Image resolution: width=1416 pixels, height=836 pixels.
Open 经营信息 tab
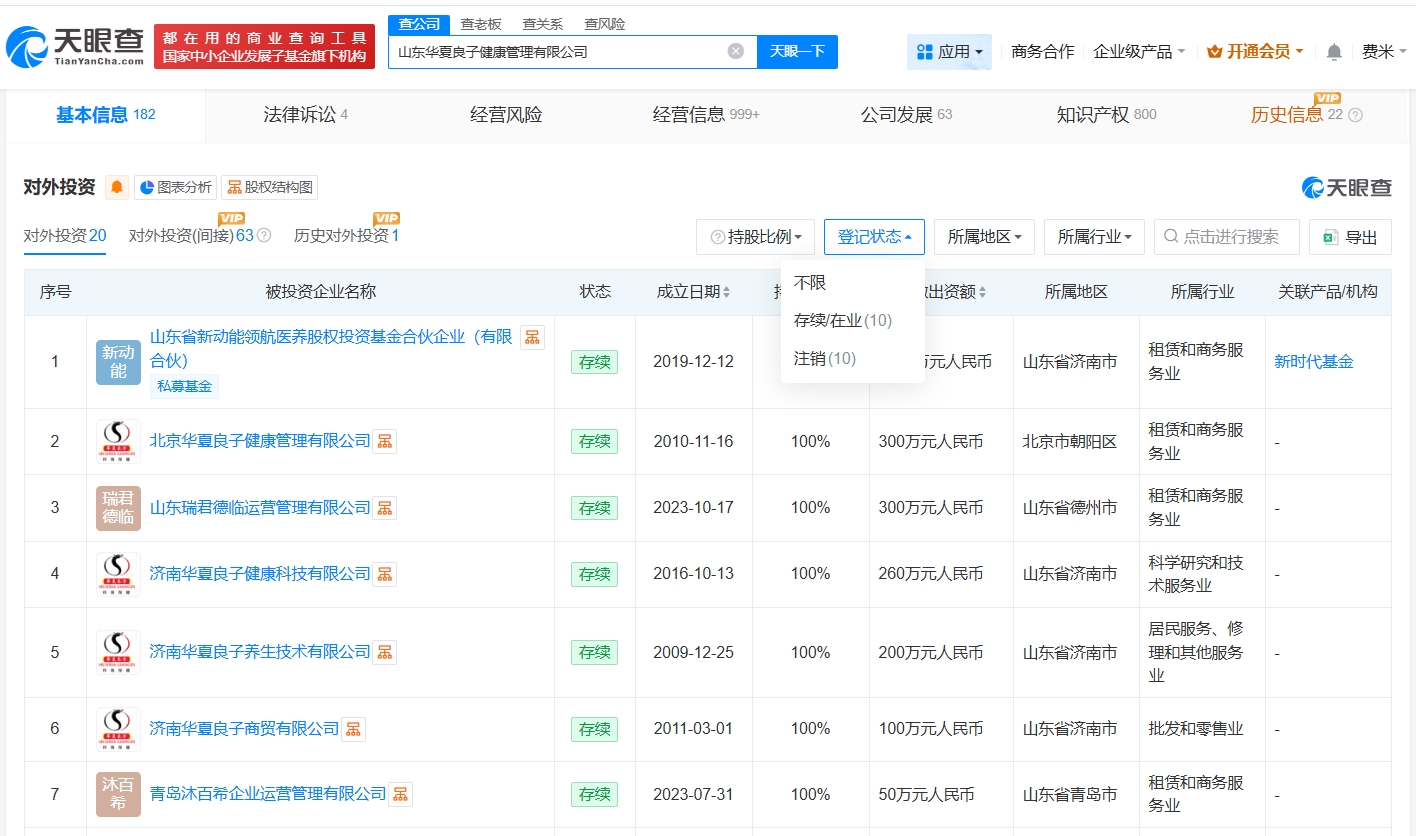[706, 115]
